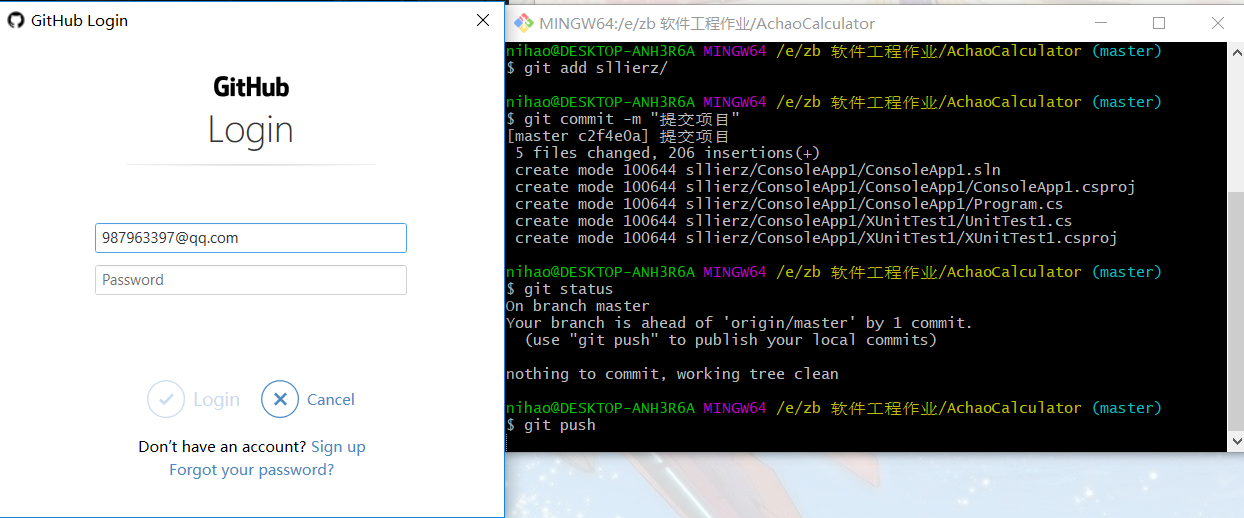
Task: Maximize the MINGW64 terminal window
Action: click(x=1159, y=23)
